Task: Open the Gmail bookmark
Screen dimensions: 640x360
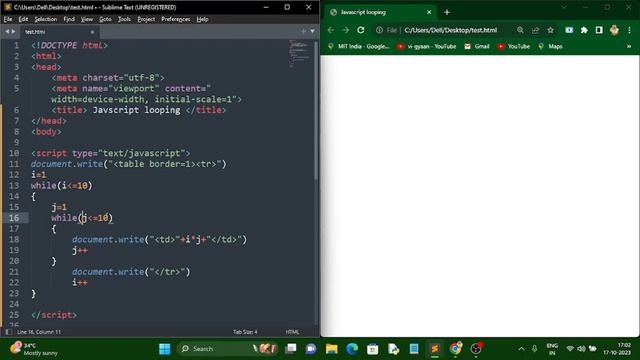Action: pos(477,47)
